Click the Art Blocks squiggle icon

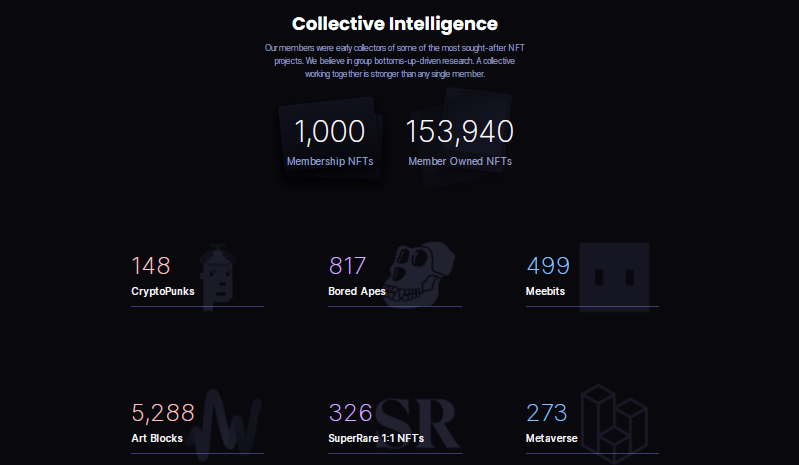coord(226,421)
